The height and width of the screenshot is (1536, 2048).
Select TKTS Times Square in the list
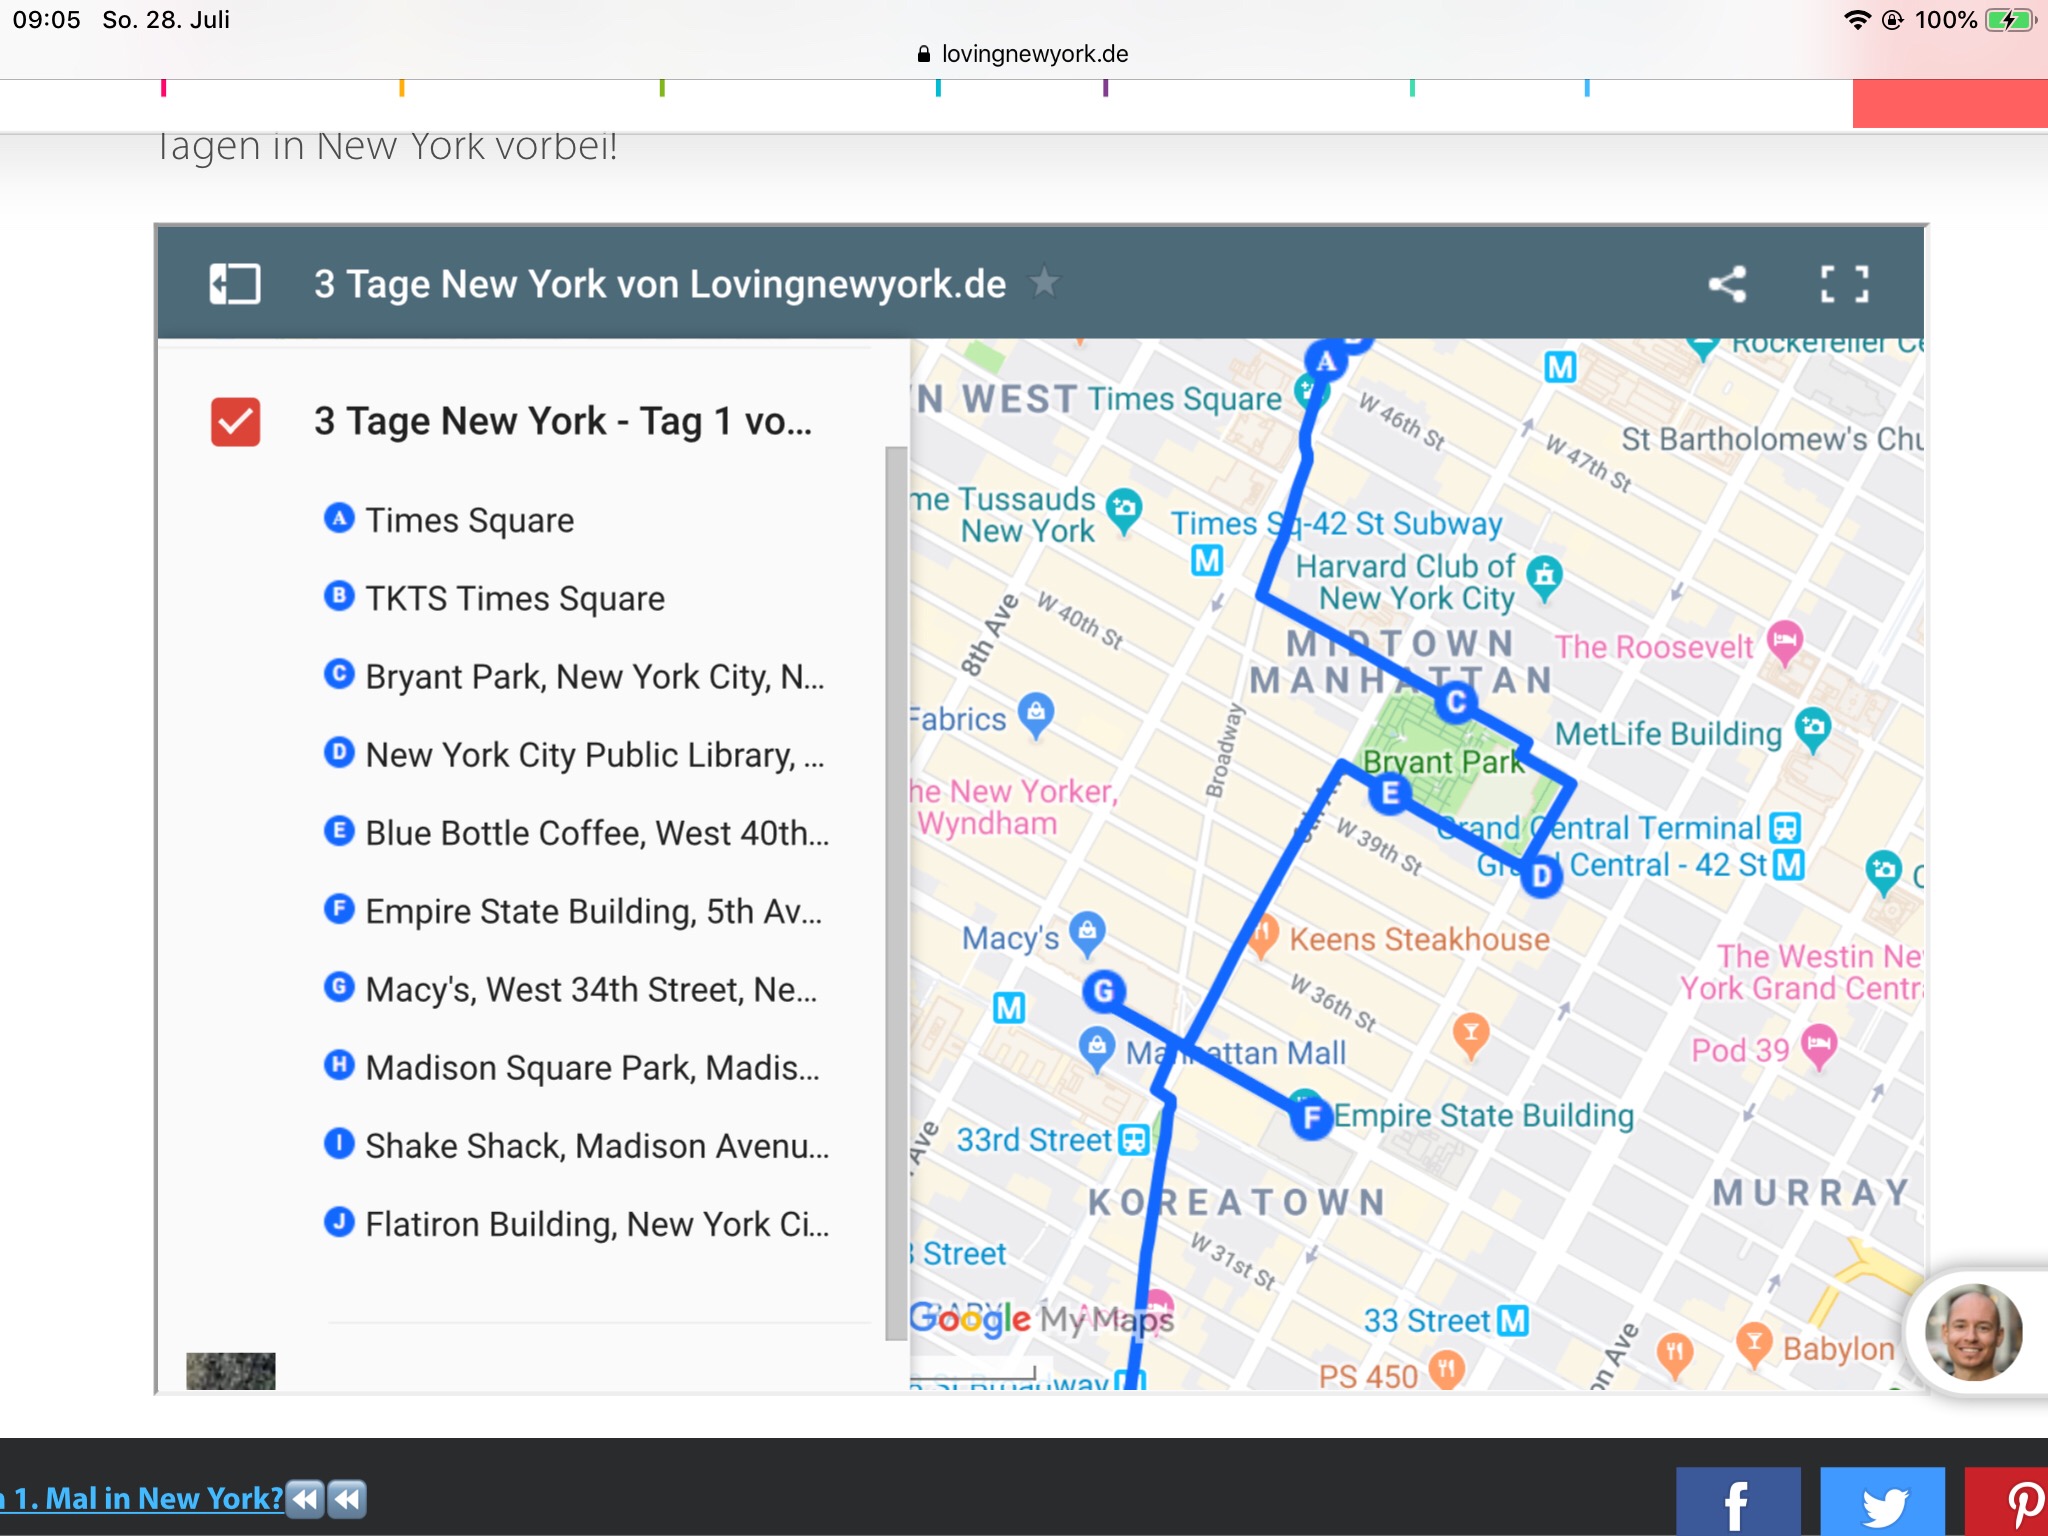(494, 598)
